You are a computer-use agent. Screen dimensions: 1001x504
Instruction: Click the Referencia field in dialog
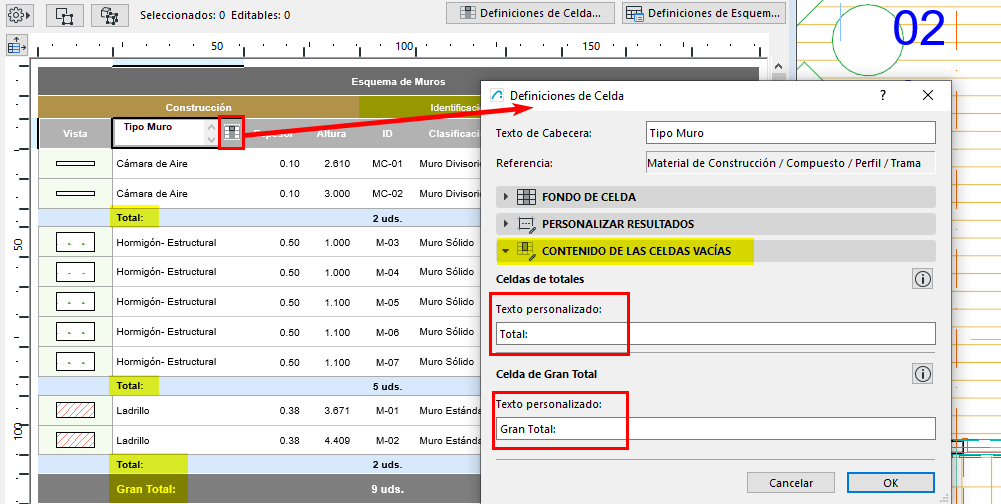point(790,163)
